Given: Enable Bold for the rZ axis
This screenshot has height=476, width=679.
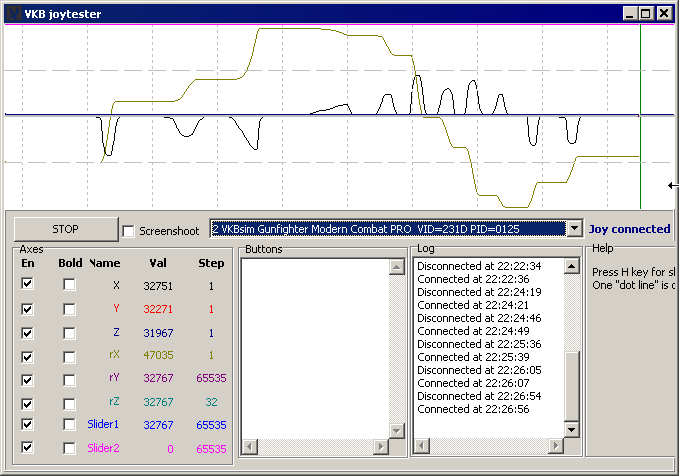Looking at the screenshot, I should [69, 404].
